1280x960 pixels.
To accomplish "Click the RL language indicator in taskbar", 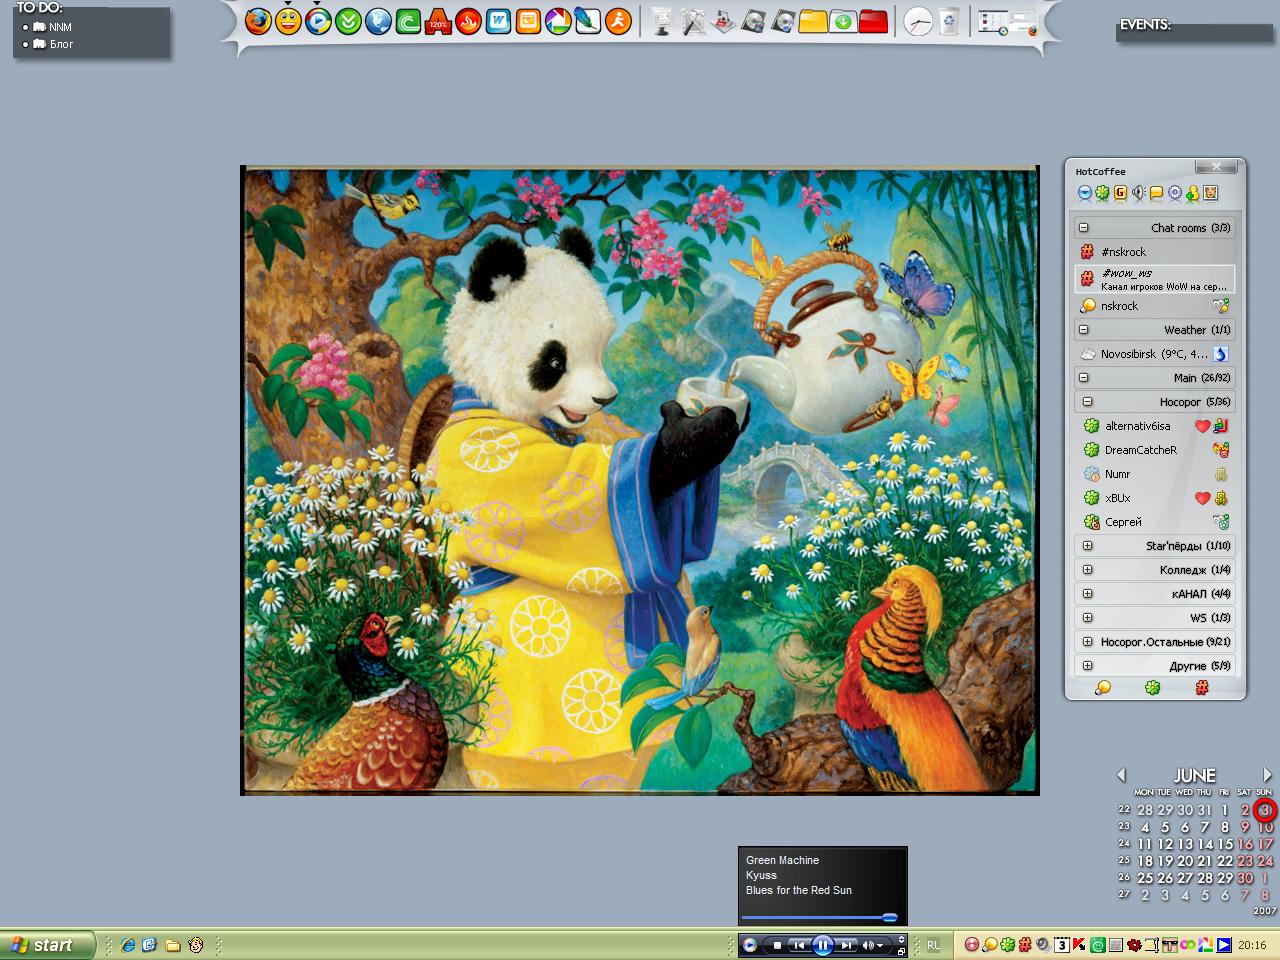I will click(x=933, y=945).
